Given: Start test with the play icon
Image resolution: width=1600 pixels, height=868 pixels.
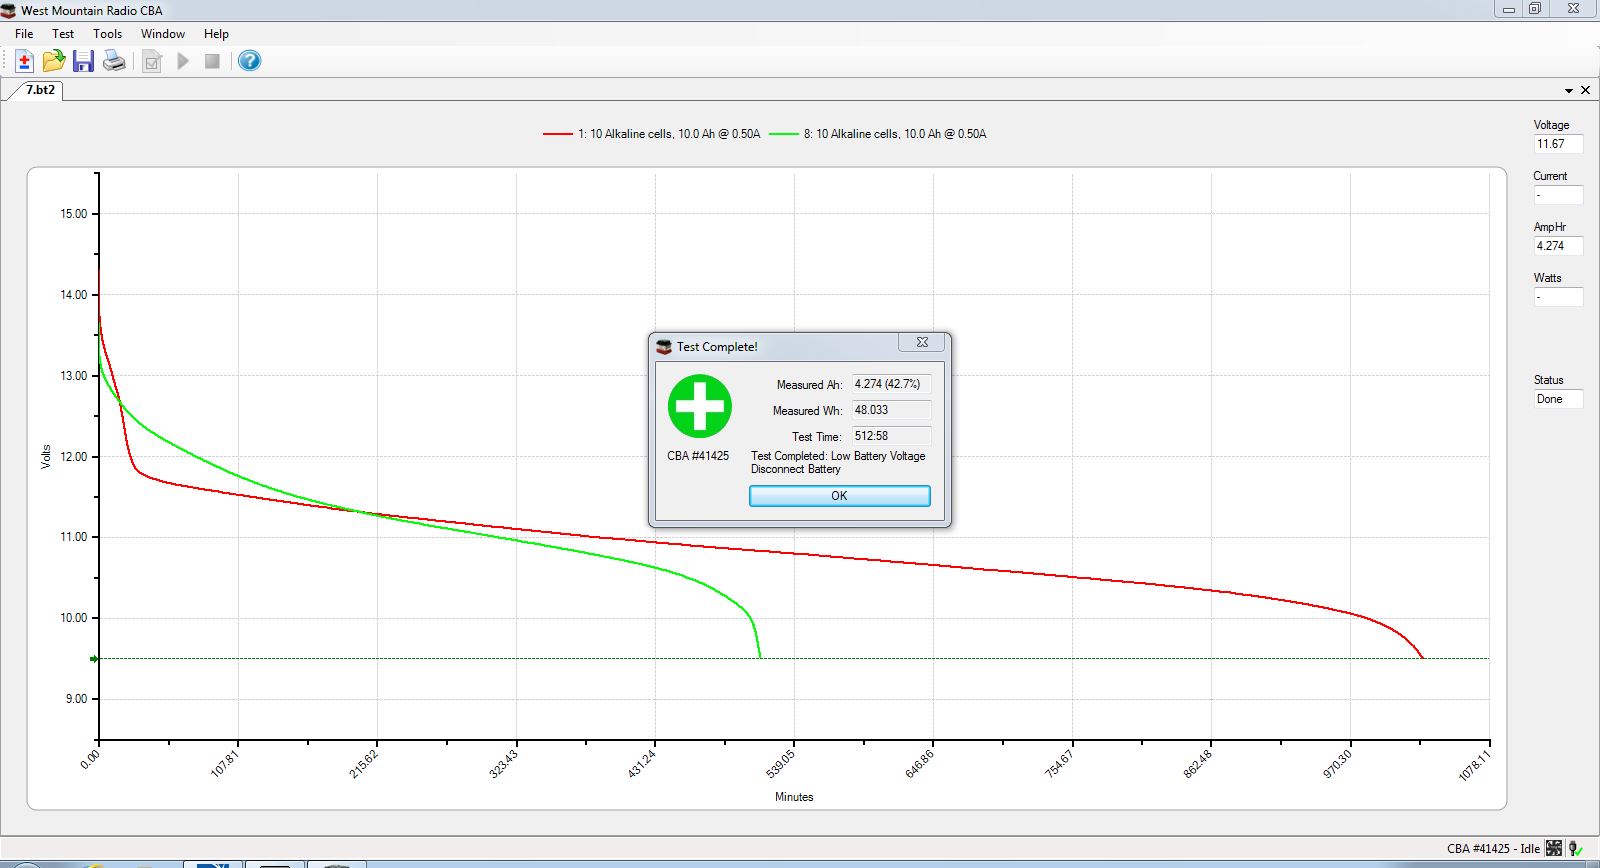Looking at the screenshot, I should tap(183, 61).
